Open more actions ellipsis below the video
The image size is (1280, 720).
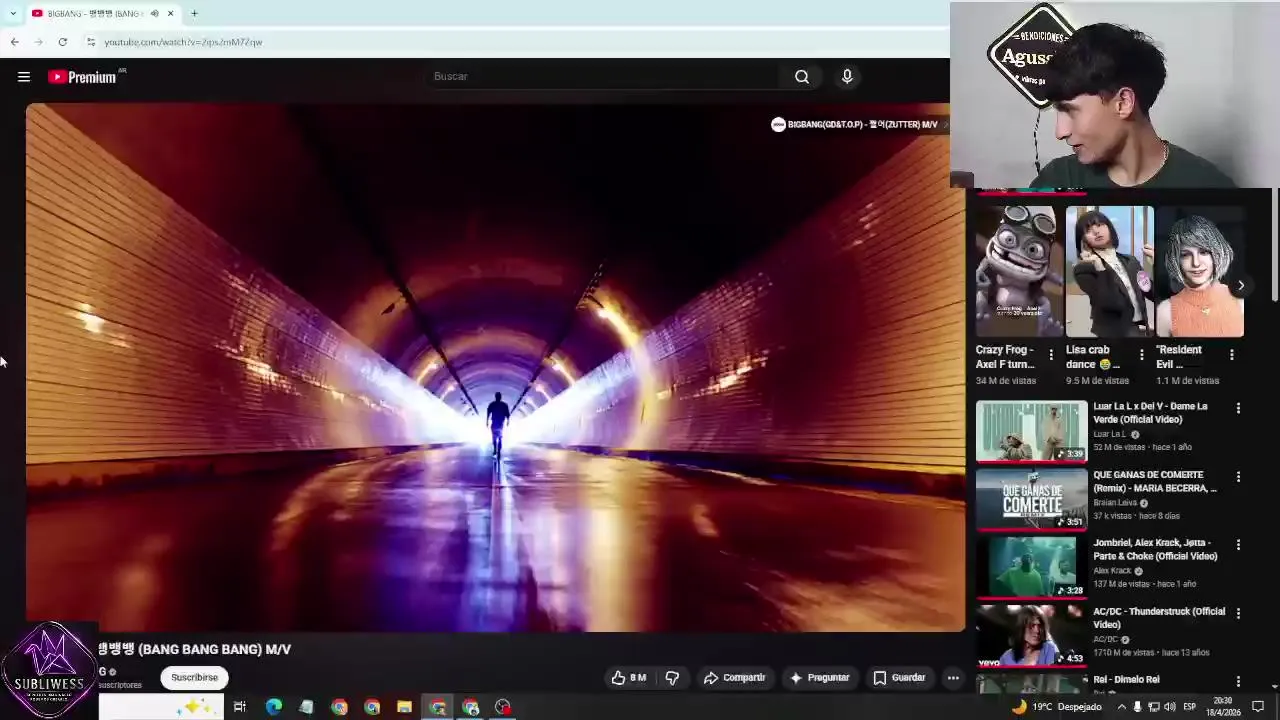point(953,677)
